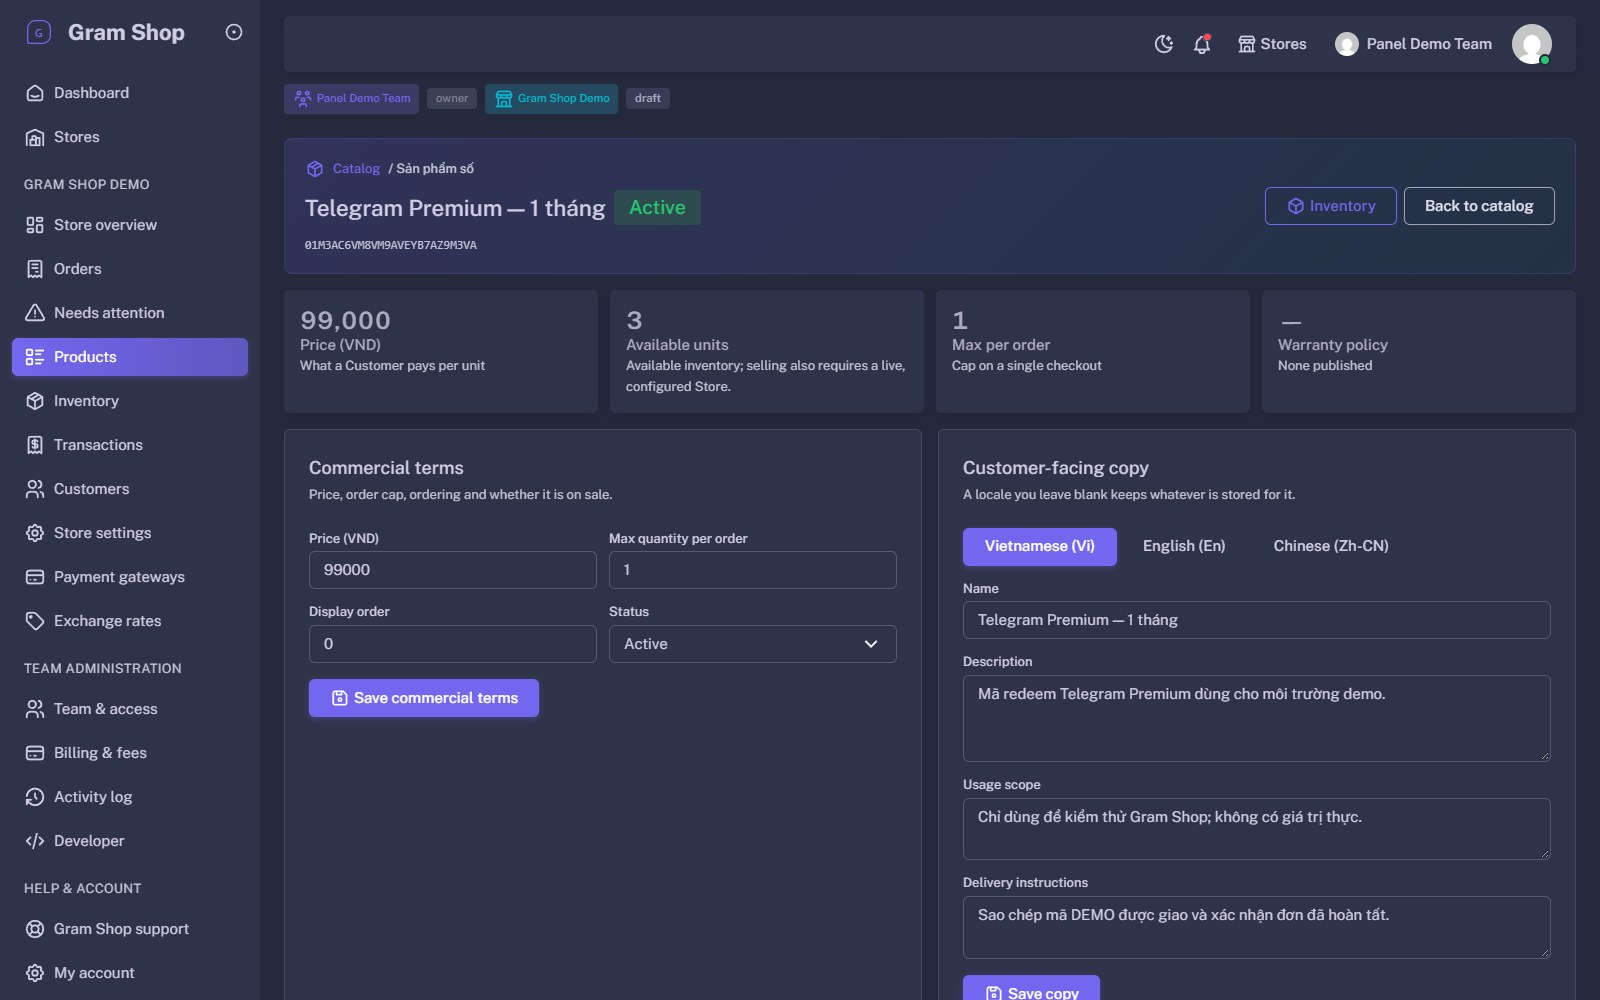
Task: Open Gram Shop support
Action: pyautogui.click(x=130, y=929)
